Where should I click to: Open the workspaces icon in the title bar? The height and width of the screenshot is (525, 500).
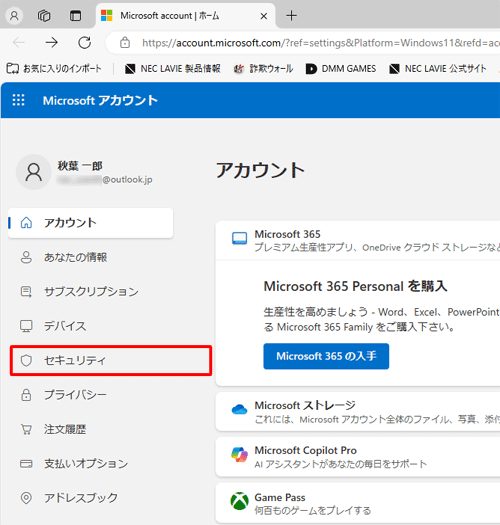click(x=44, y=15)
